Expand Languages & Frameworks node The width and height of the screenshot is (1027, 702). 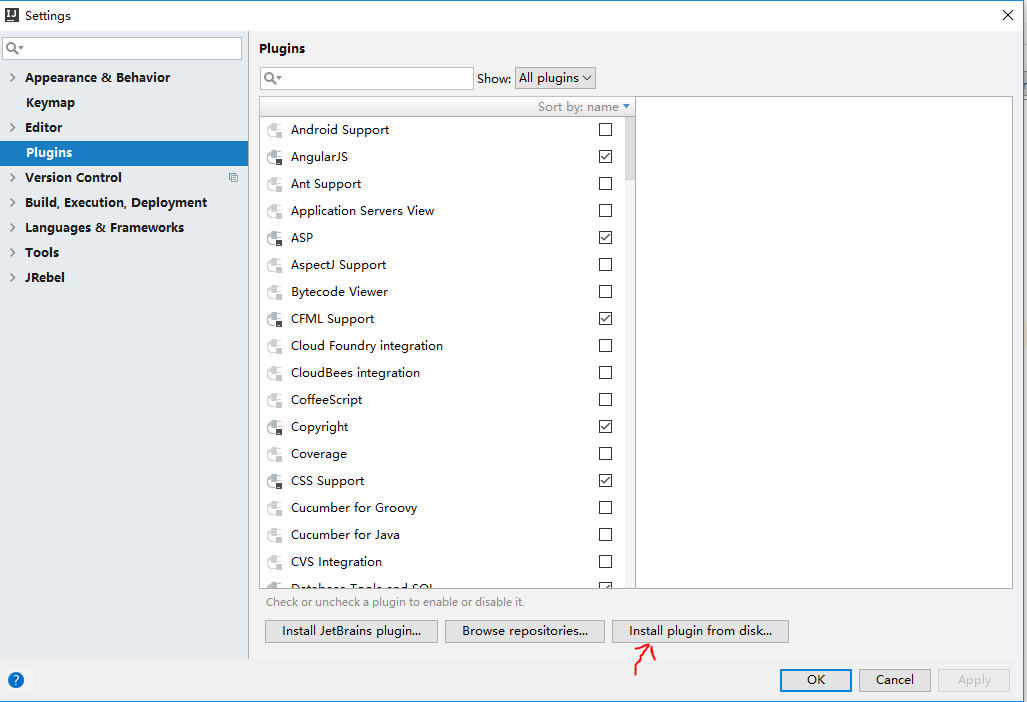tap(12, 227)
